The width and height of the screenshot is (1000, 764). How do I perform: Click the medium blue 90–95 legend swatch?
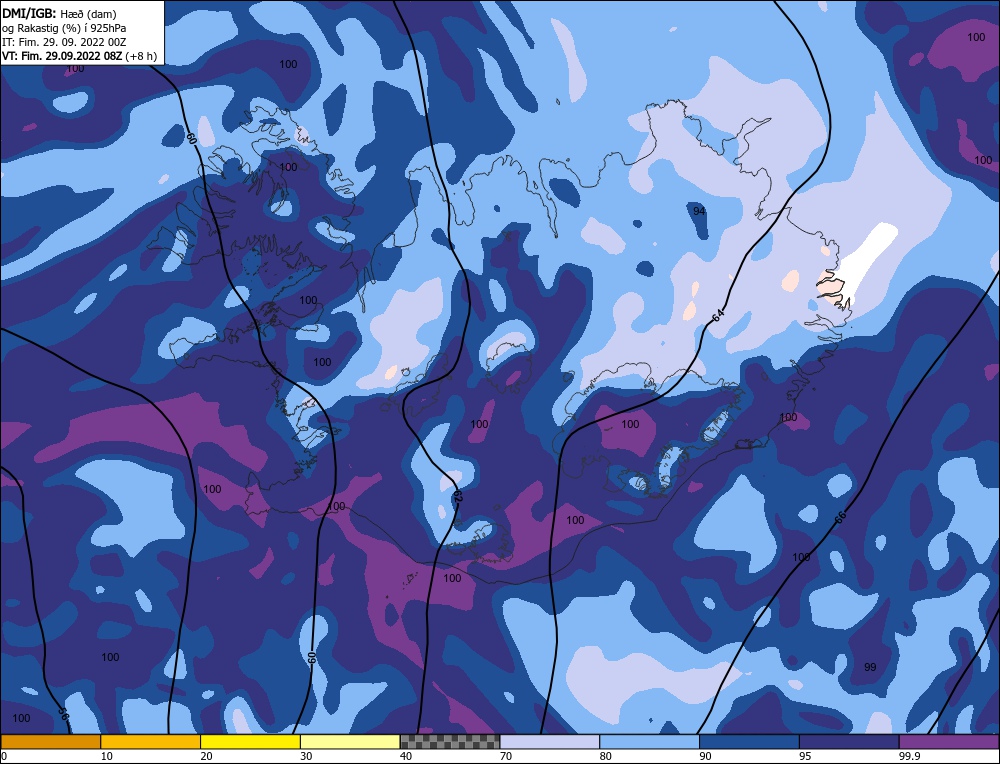(x=749, y=741)
